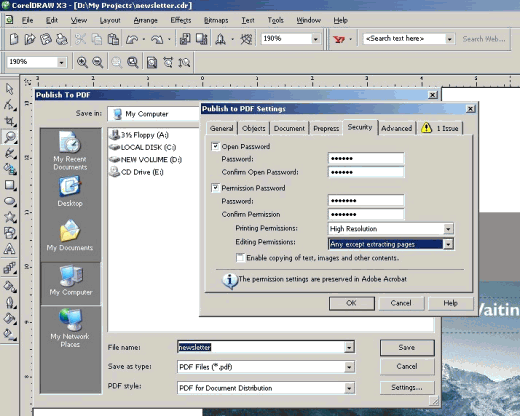Click the Print icon in standard toolbar

pyautogui.click(x=62, y=39)
